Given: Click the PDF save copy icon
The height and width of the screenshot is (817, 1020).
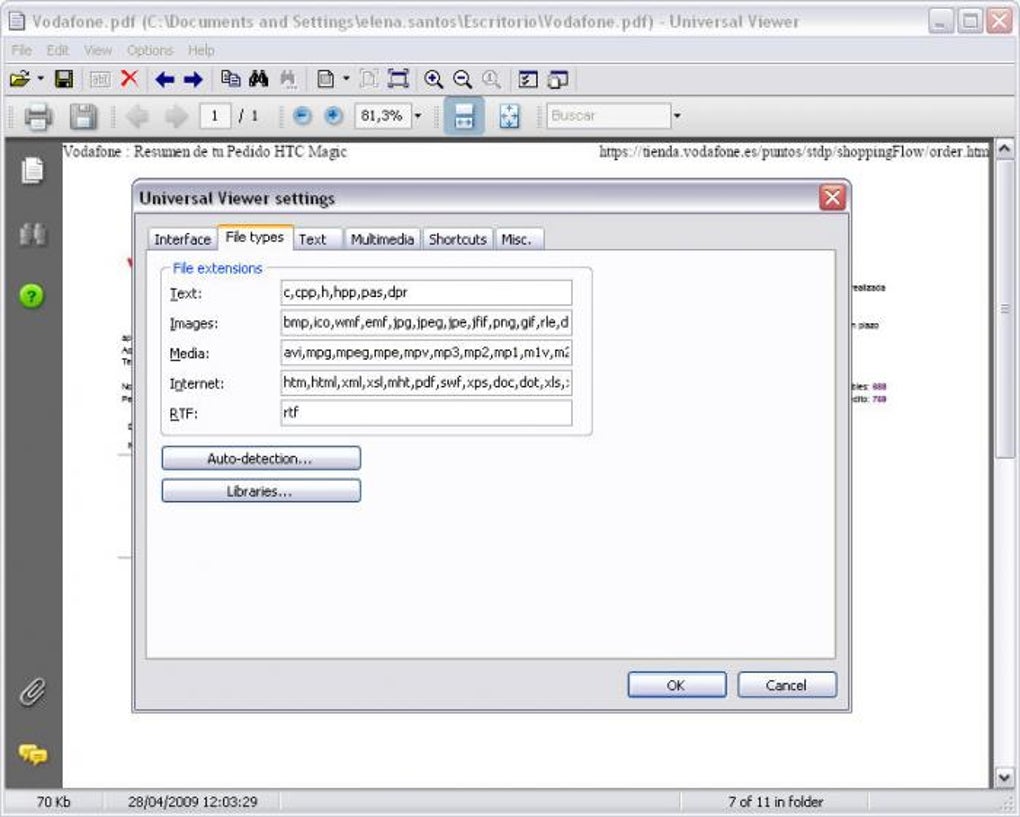Looking at the screenshot, I should pos(83,116).
